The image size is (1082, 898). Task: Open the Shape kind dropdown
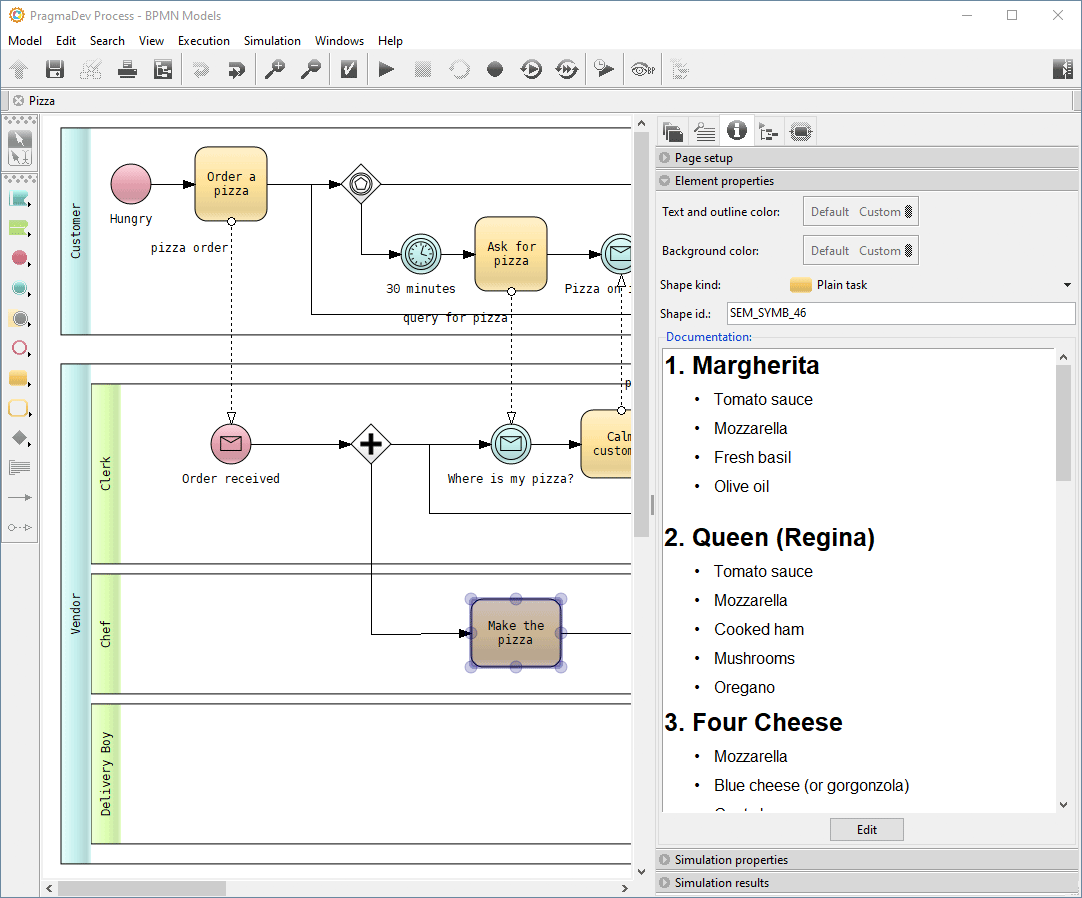(1067, 285)
